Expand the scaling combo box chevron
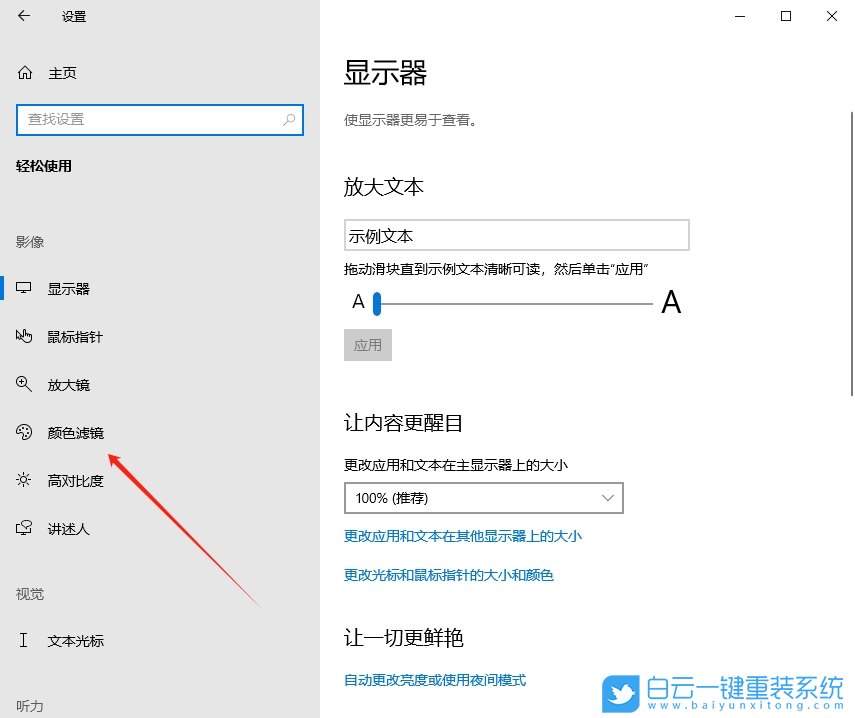 [607, 497]
